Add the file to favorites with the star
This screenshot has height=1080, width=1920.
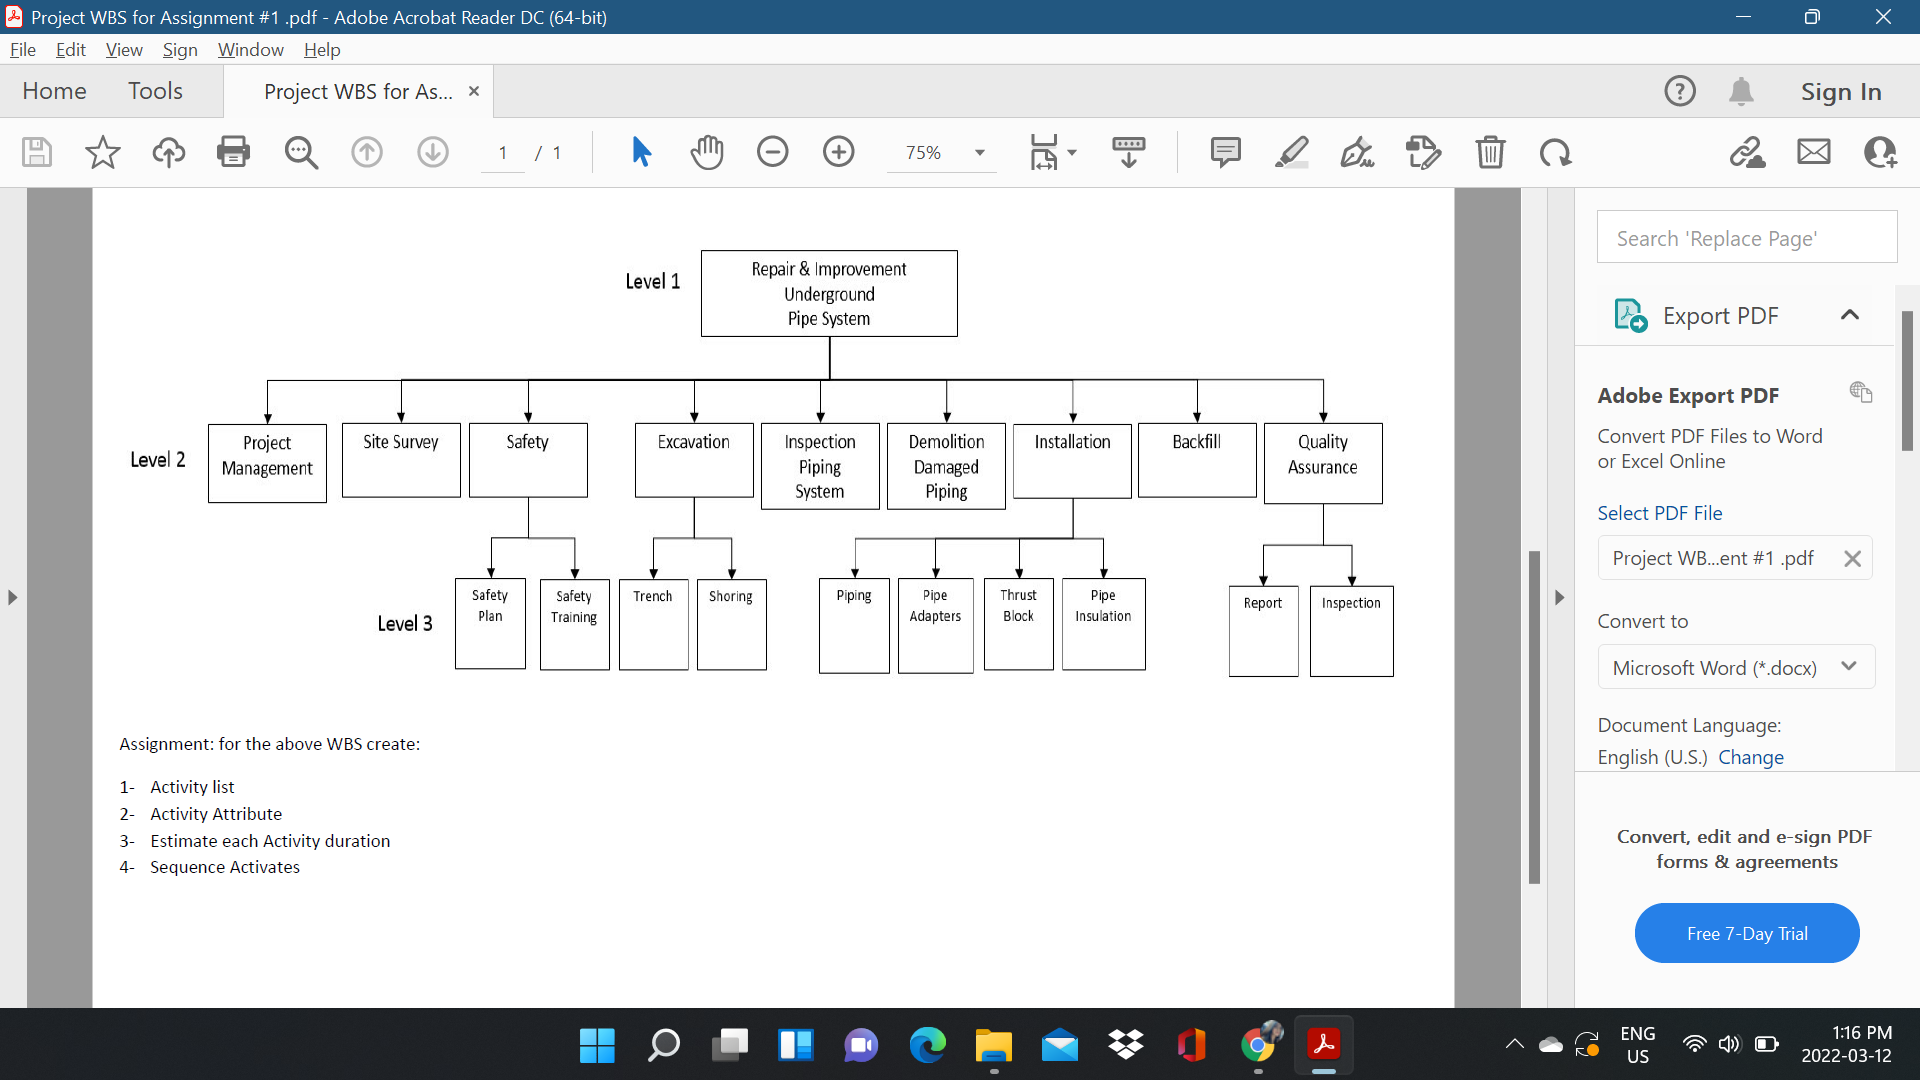[101, 152]
